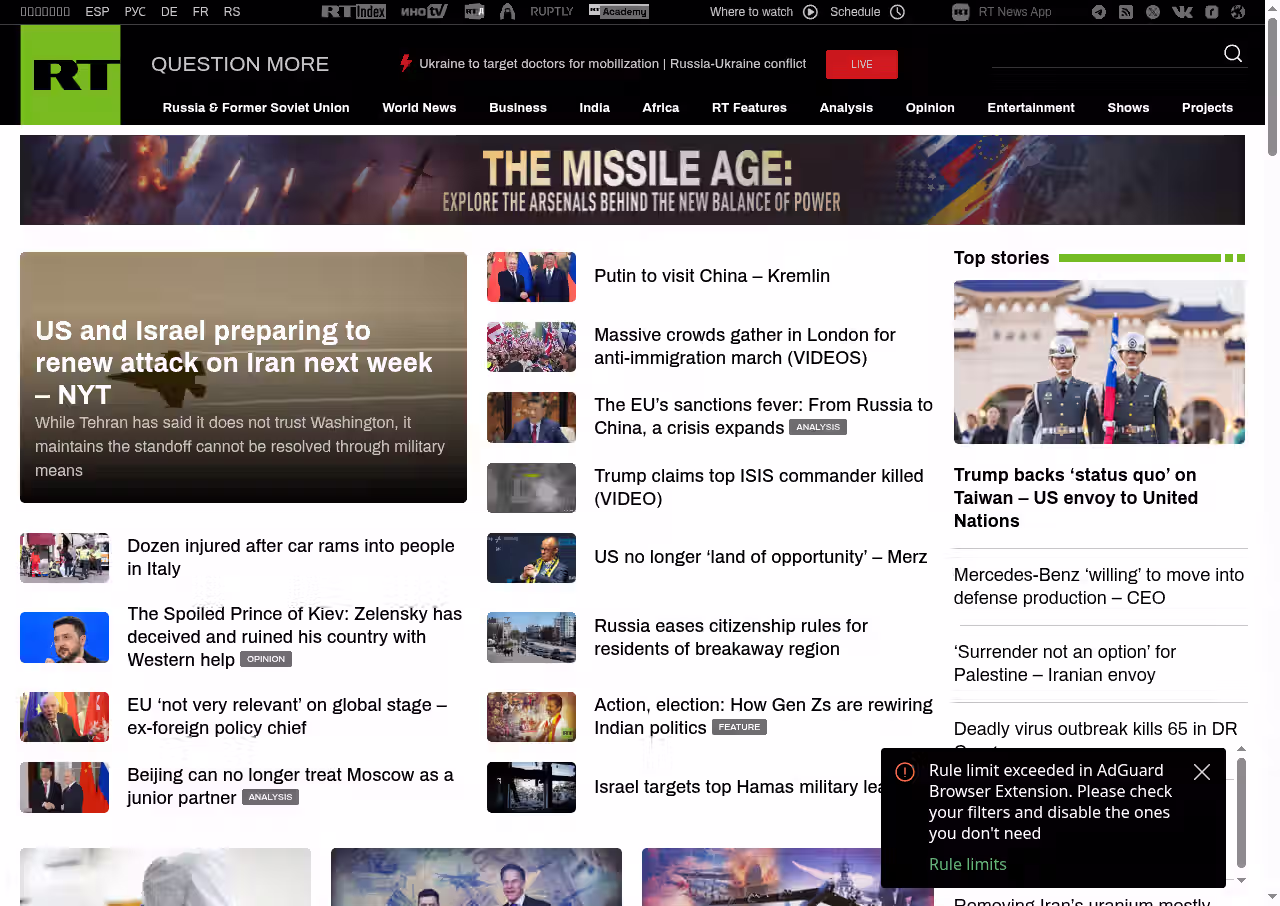Open the search magnifier icon

click(1233, 54)
